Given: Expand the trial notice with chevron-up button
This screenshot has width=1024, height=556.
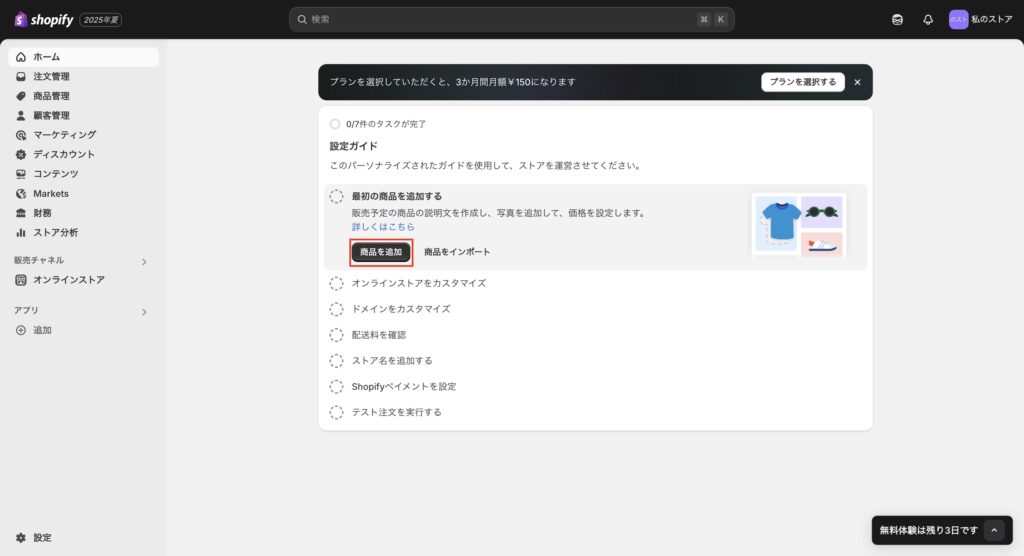Looking at the screenshot, I should coord(993,530).
